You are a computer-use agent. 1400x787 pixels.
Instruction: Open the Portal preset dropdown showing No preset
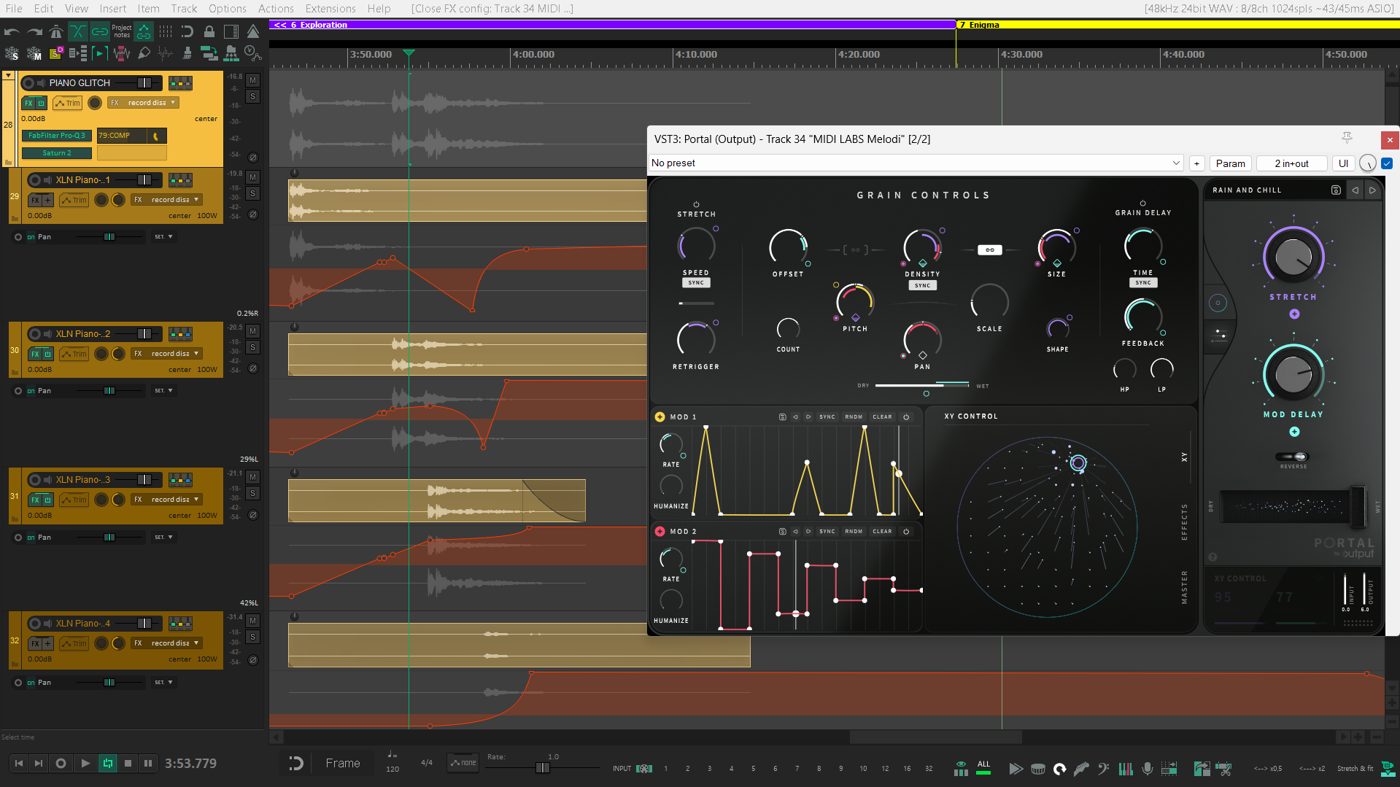click(x=915, y=163)
